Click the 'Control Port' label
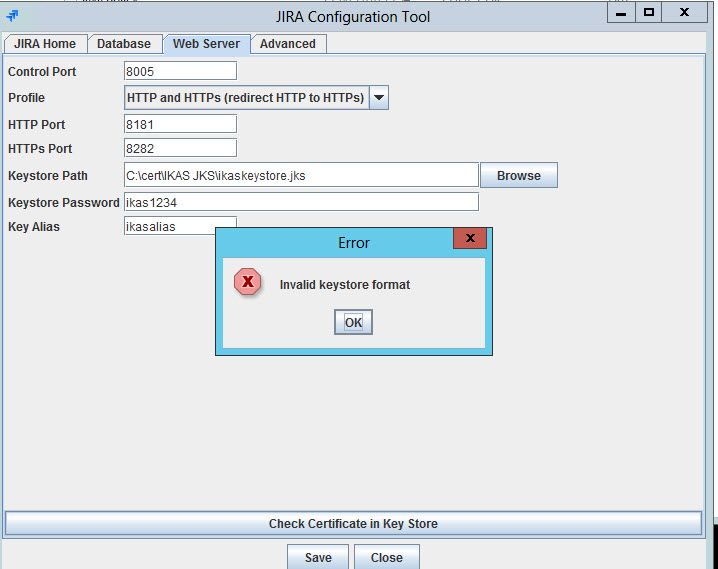 point(42,72)
